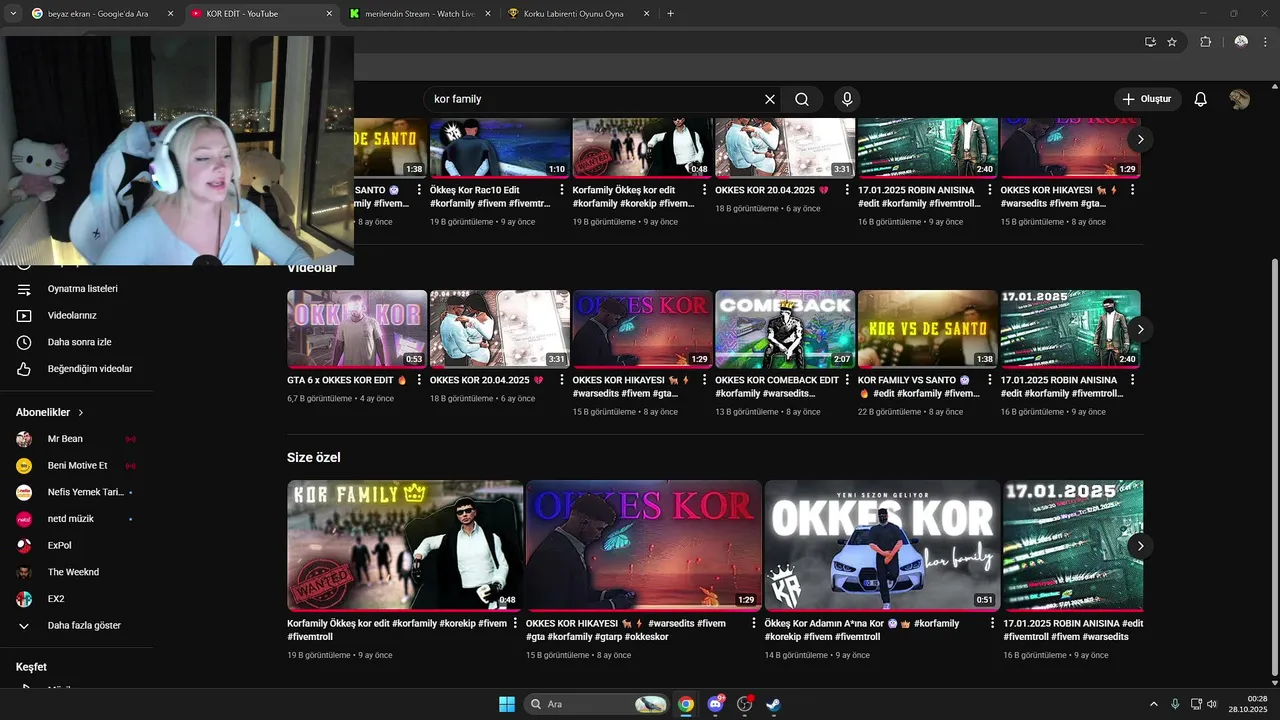Click the magnifier search button
1280x720 pixels.
[x=802, y=99]
